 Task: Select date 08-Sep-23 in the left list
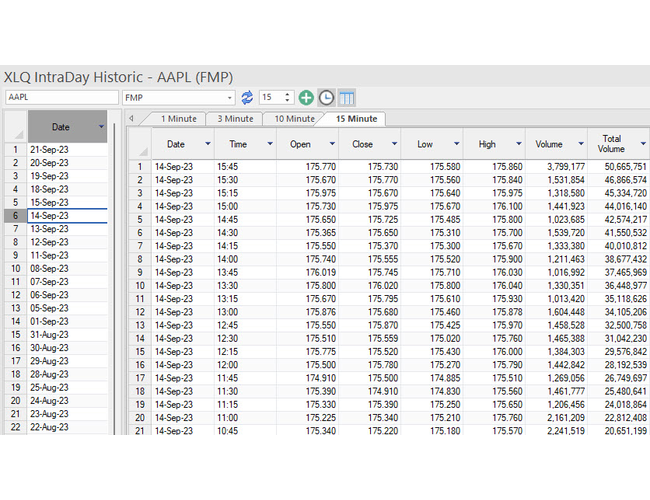coord(67,269)
